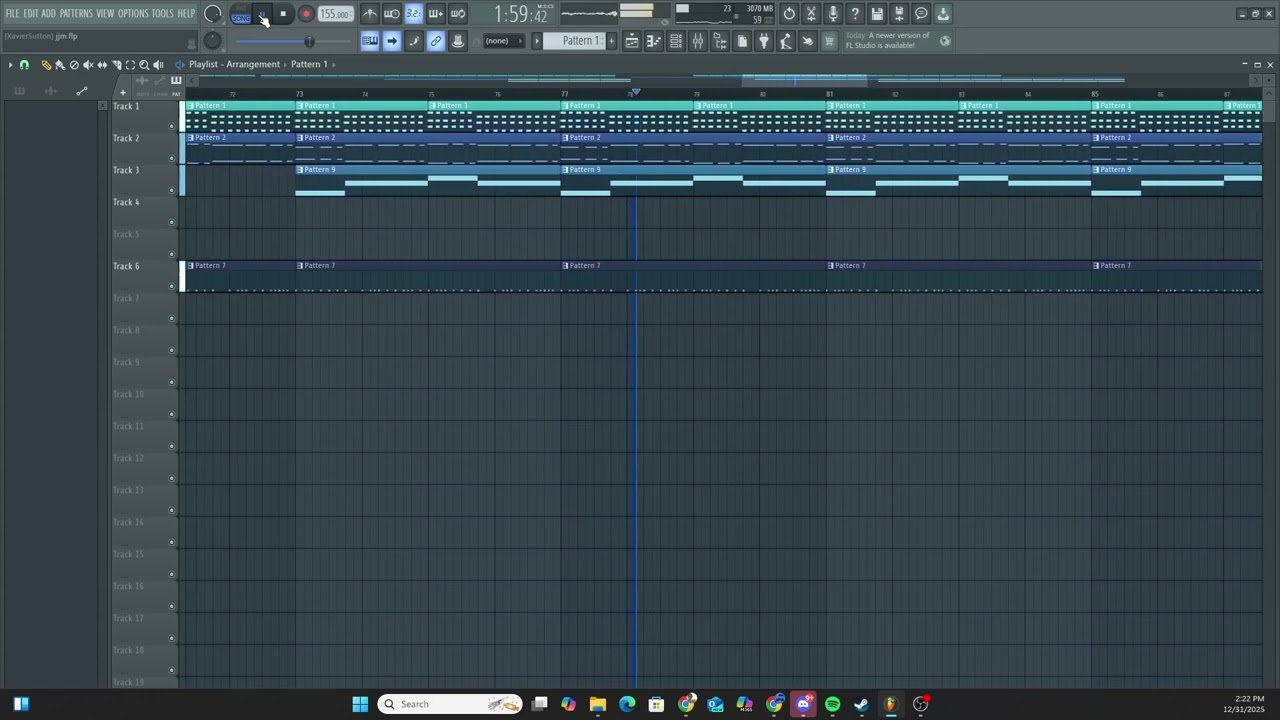The width and height of the screenshot is (1280, 720).
Task: Open the ADD menu
Action: (49, 13)
